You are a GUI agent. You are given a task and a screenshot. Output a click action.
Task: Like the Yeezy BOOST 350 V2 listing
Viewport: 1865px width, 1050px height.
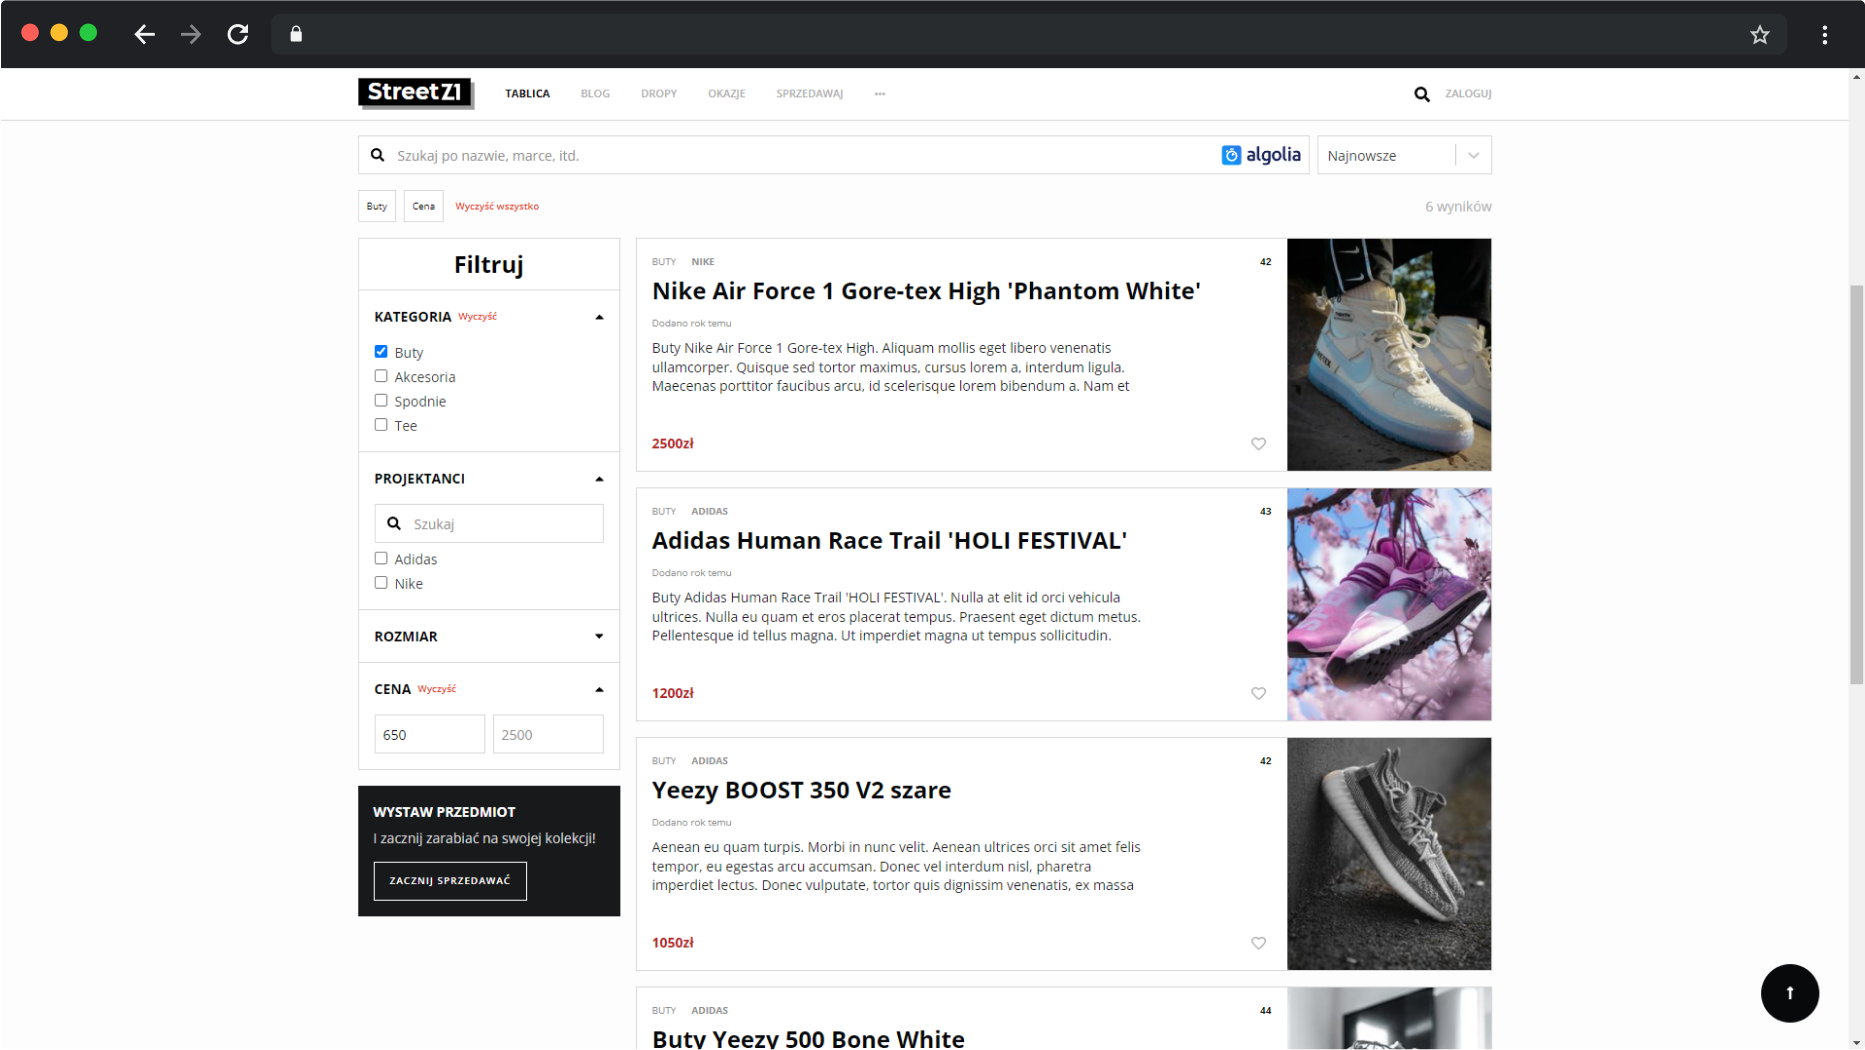[x=1258, y=943]
